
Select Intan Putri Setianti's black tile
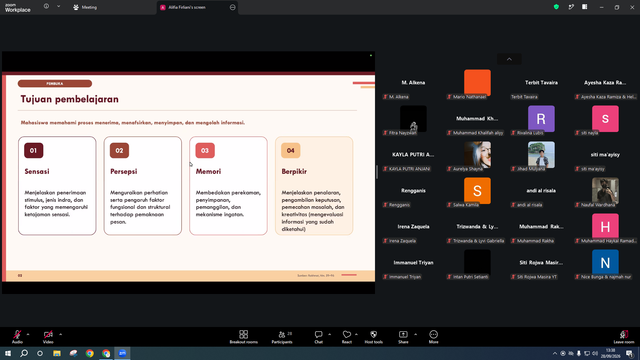tap(477, 262)
